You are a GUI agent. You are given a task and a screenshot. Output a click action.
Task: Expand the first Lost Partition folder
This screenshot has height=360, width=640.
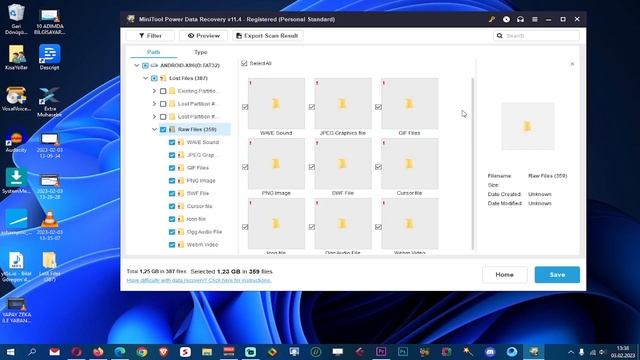click(154, 104)
